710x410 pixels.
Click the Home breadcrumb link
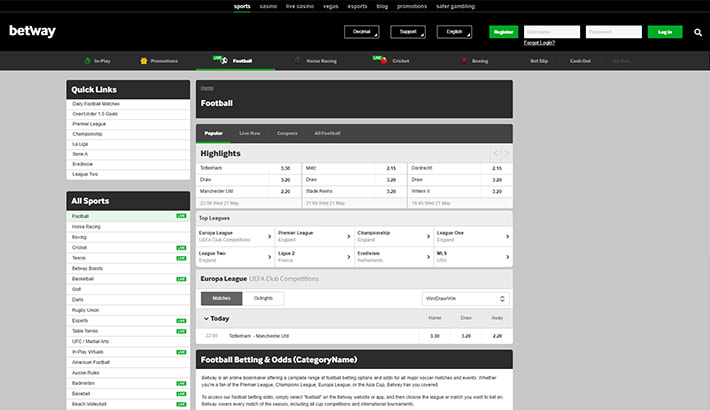click(x=207, y=88)
